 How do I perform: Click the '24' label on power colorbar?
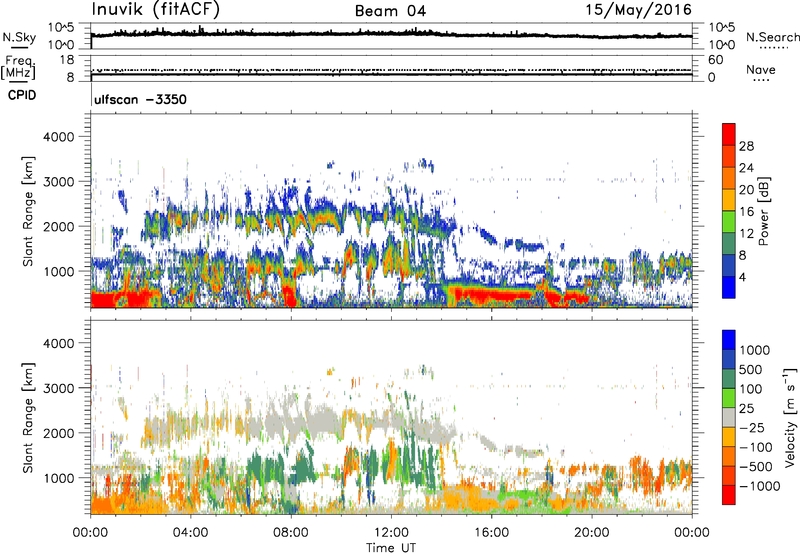click(x=746, y=168)
